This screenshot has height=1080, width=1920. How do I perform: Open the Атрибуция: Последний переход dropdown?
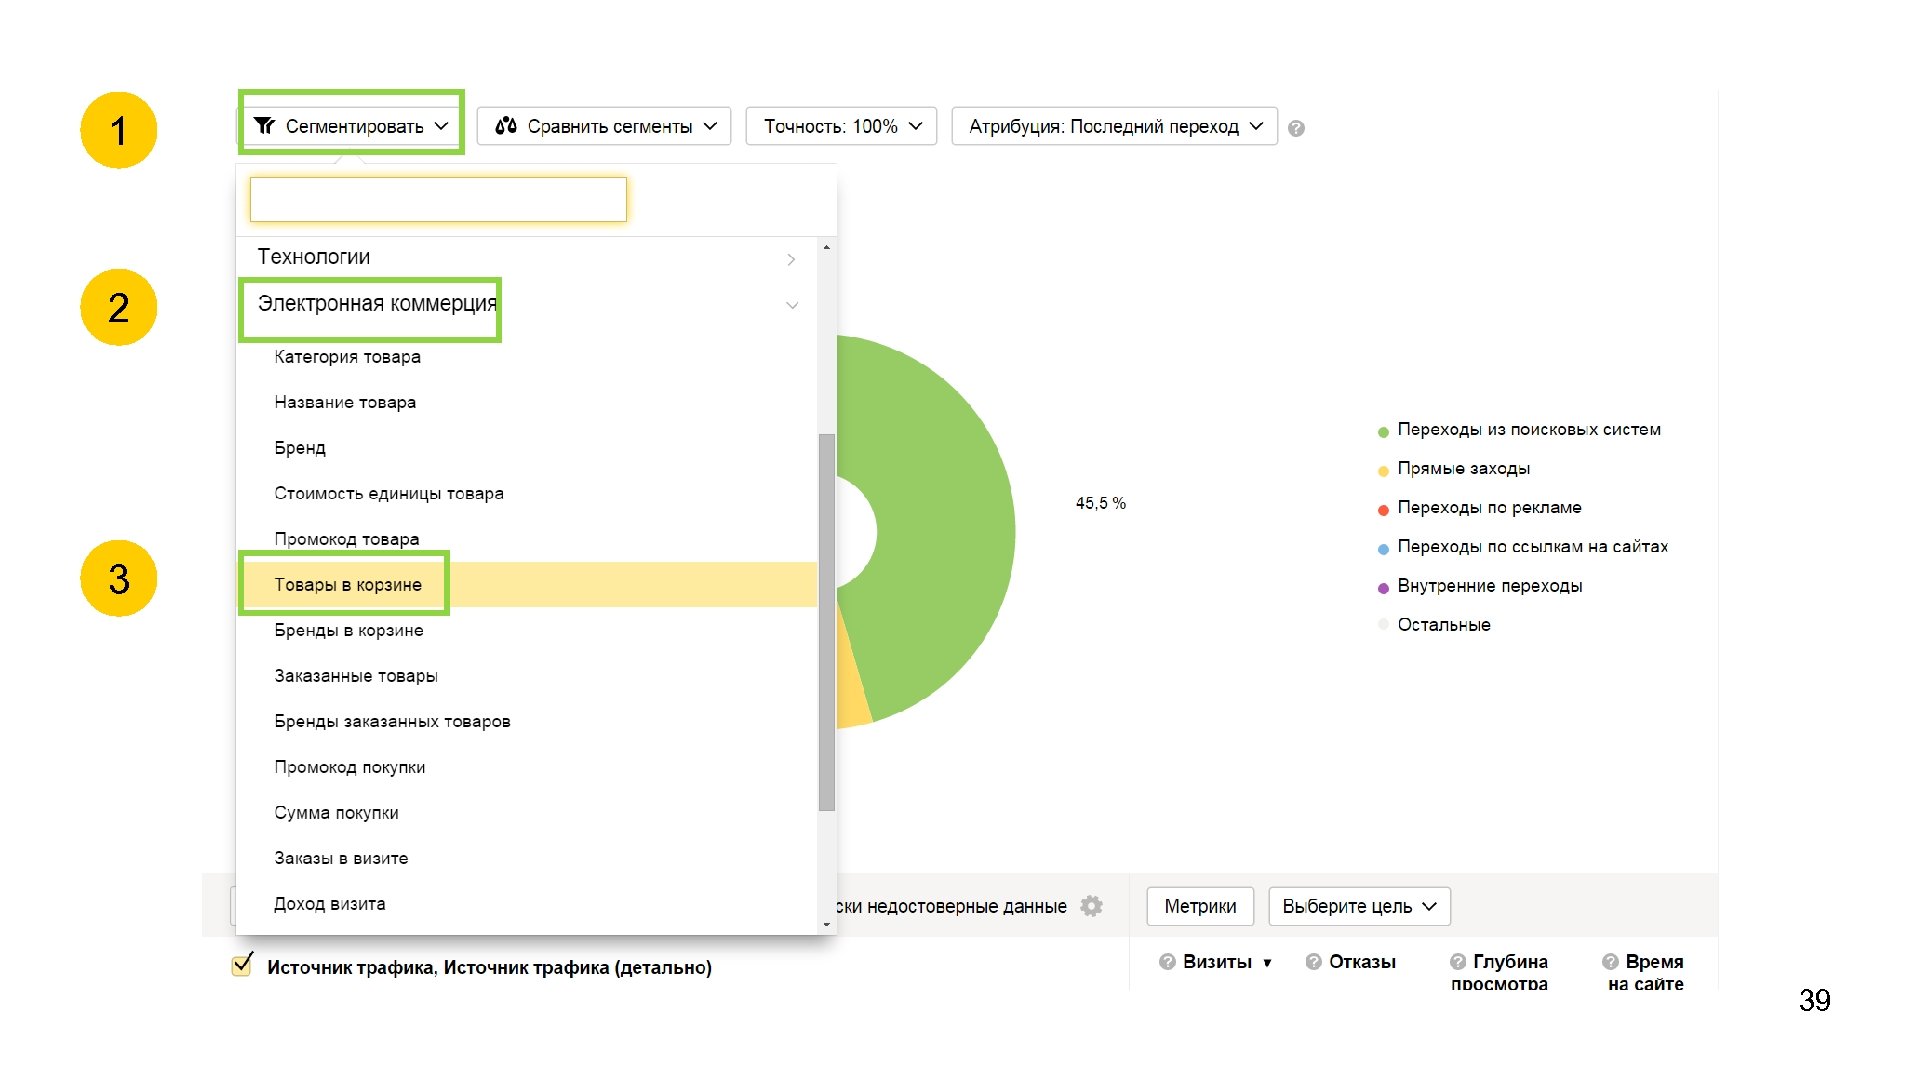pyautogui.click(x=1114, y=126)
